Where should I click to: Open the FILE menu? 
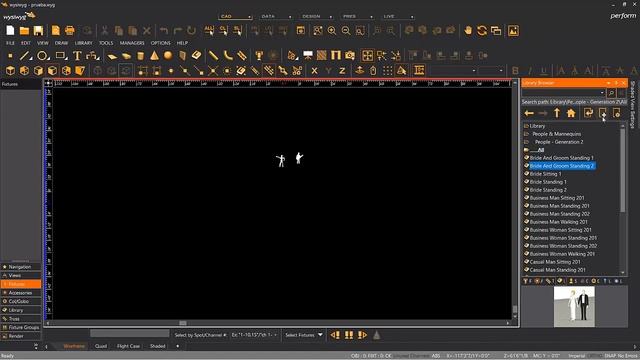click(x=10, y=43)
